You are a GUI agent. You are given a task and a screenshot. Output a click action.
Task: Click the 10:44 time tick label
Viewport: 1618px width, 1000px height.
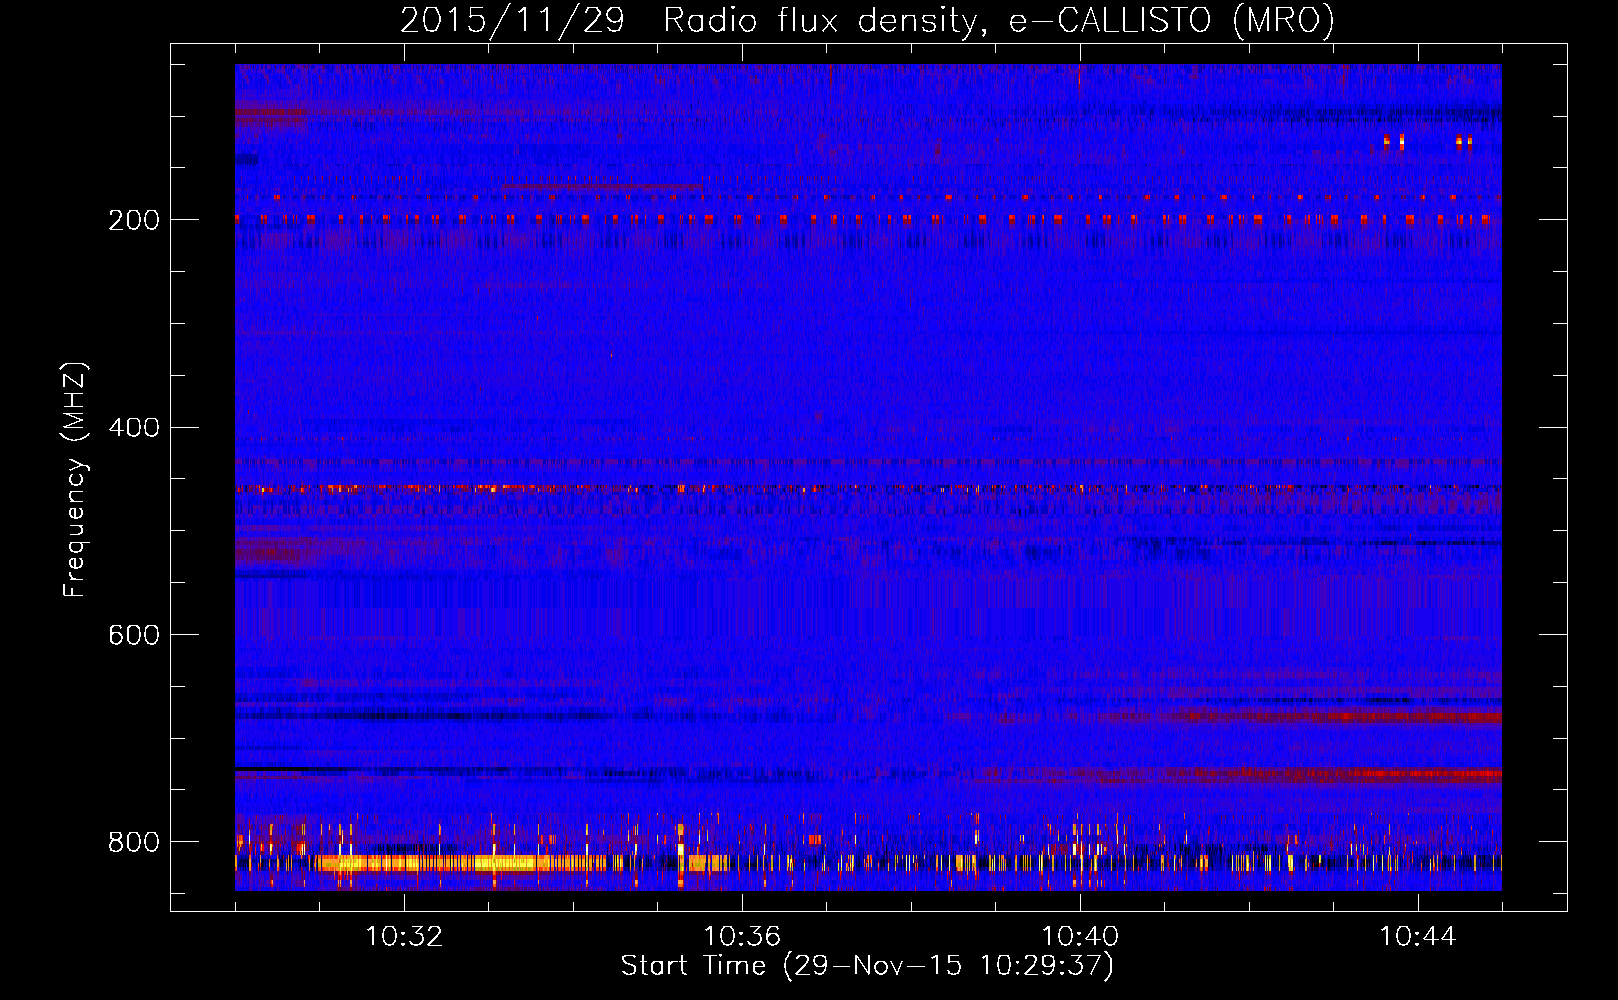coord(1418,937)
